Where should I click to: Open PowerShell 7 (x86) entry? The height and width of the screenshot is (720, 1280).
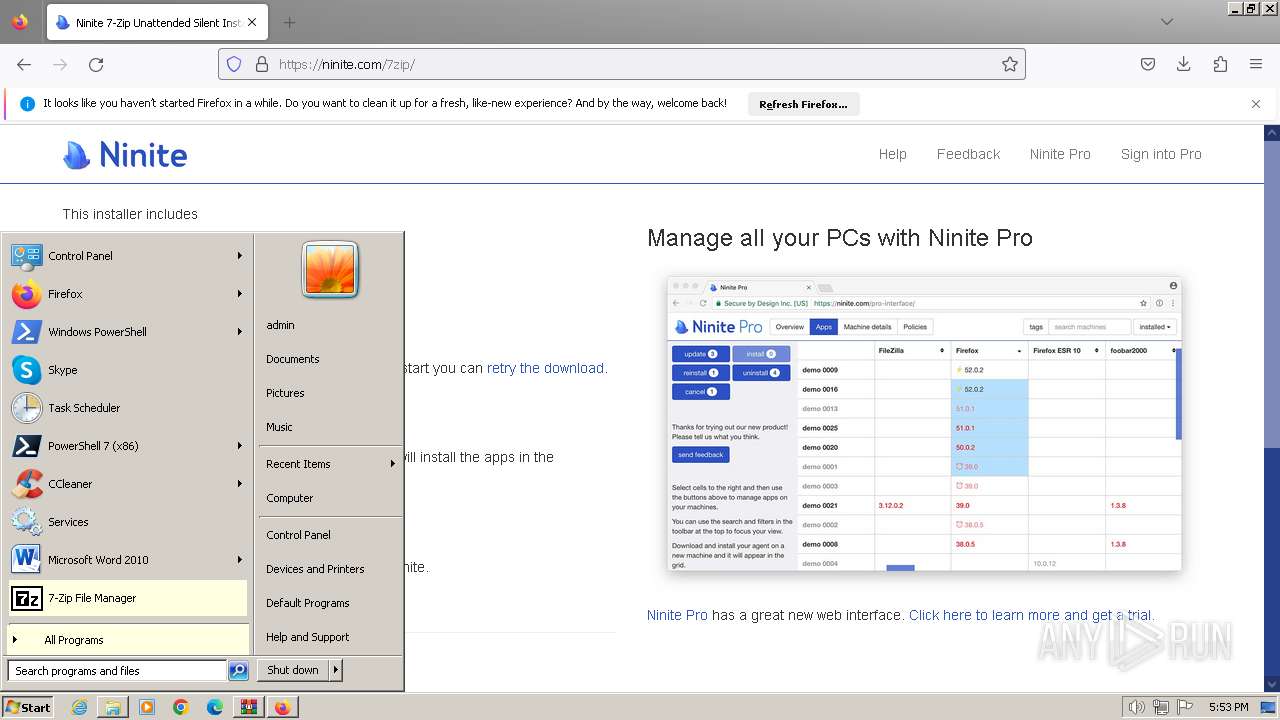click(x=128, y=446)
